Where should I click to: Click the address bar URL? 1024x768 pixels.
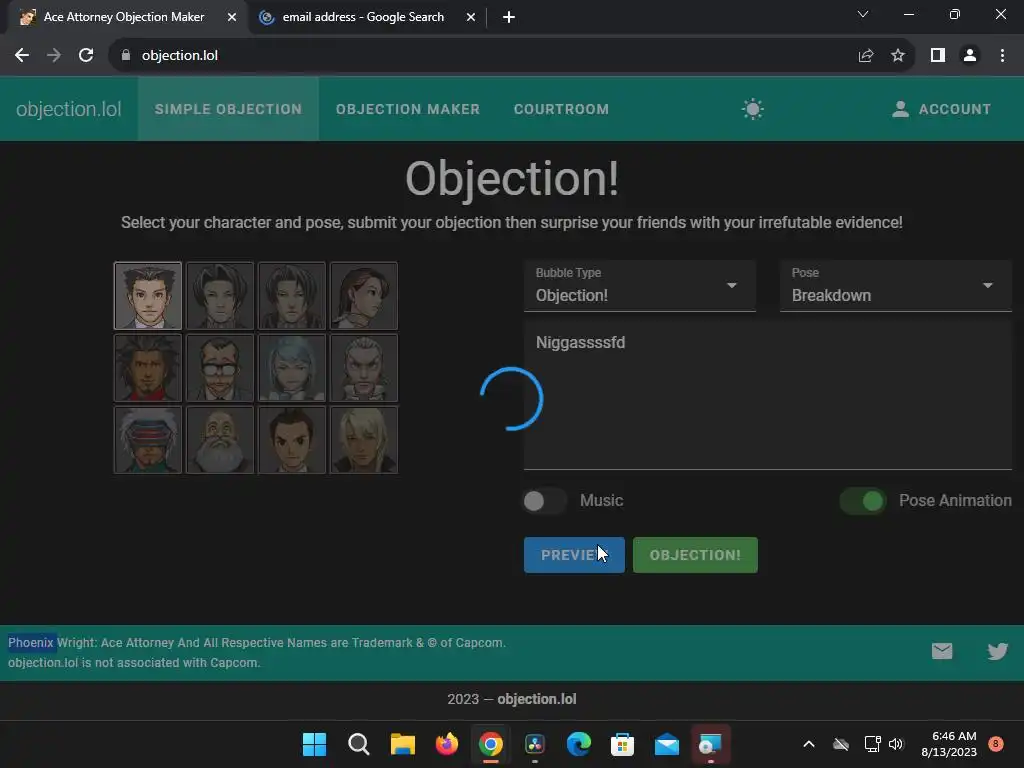(x=180, y=56)
